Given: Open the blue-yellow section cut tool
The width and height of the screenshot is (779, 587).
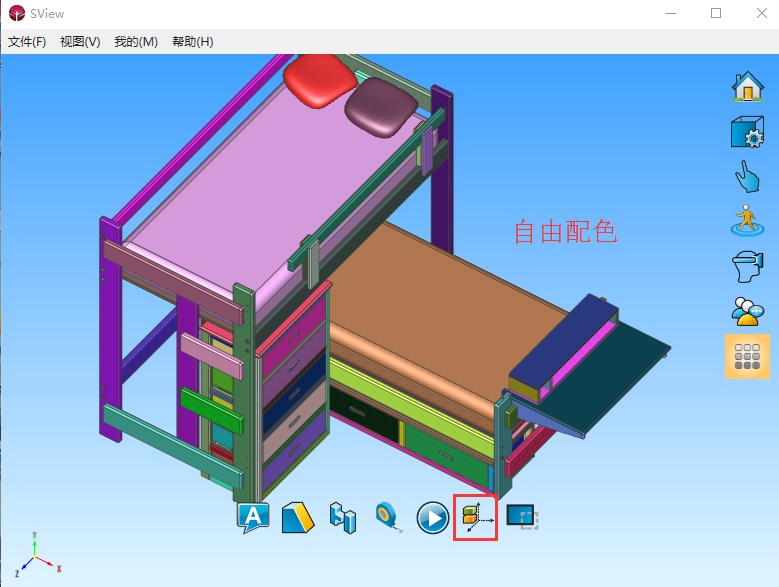Looking at the screenshot, I should coord(298,517).
